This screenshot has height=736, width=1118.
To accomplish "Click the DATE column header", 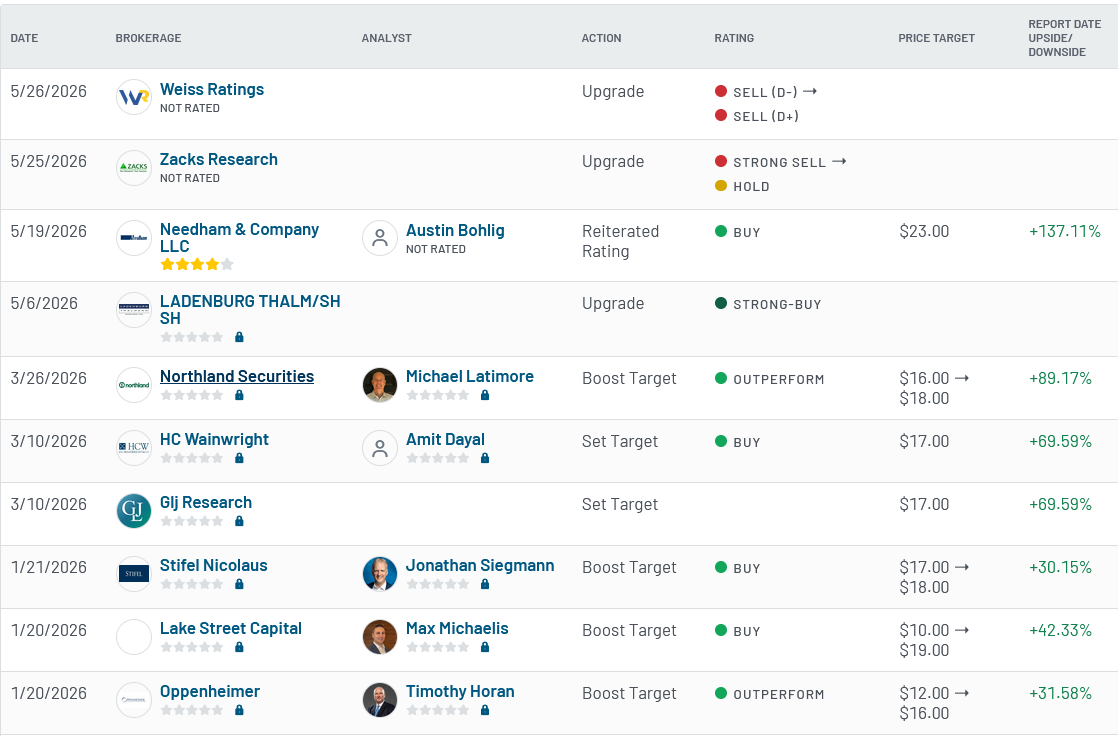I will (x=24, y=38).
